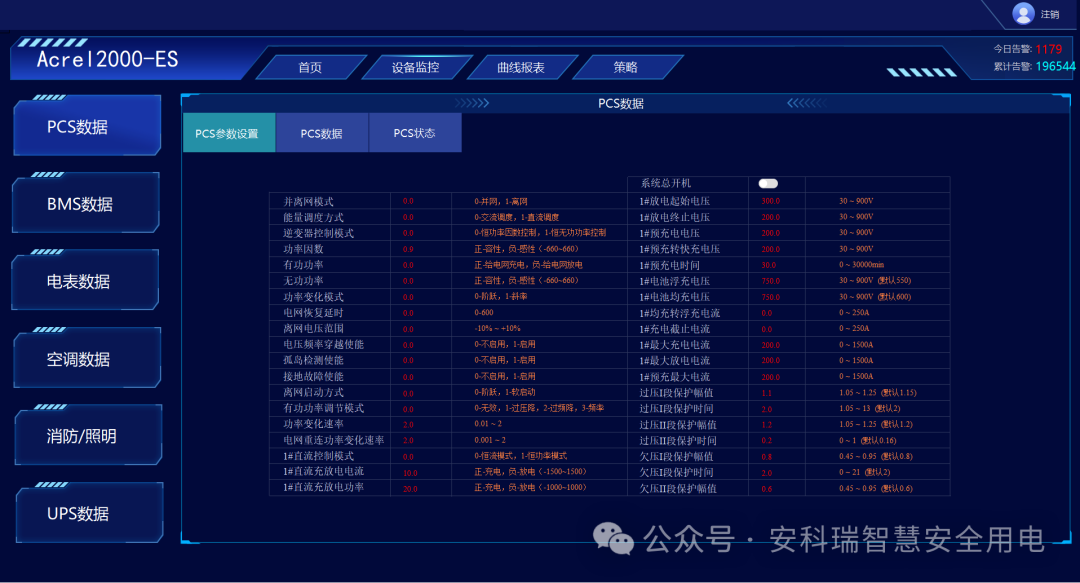
Task: Select PCS数据 in the left sidebar
Action: point(87,127)
